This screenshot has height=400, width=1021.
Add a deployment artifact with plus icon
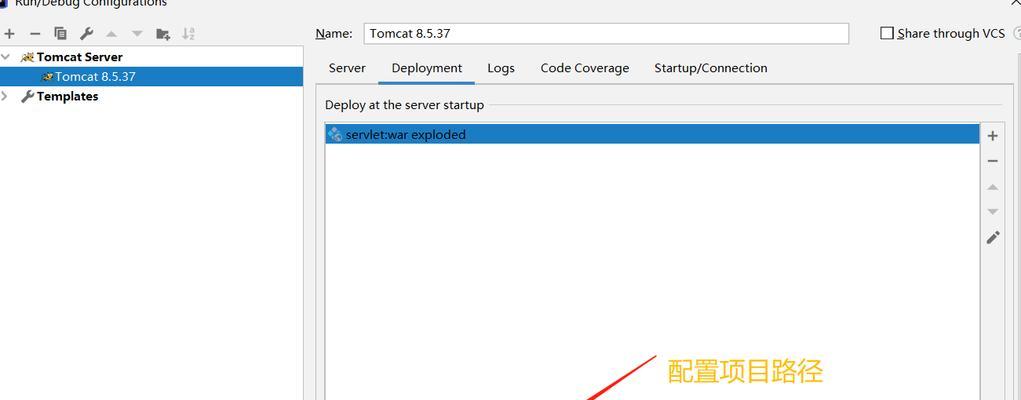tap(992, 136)
